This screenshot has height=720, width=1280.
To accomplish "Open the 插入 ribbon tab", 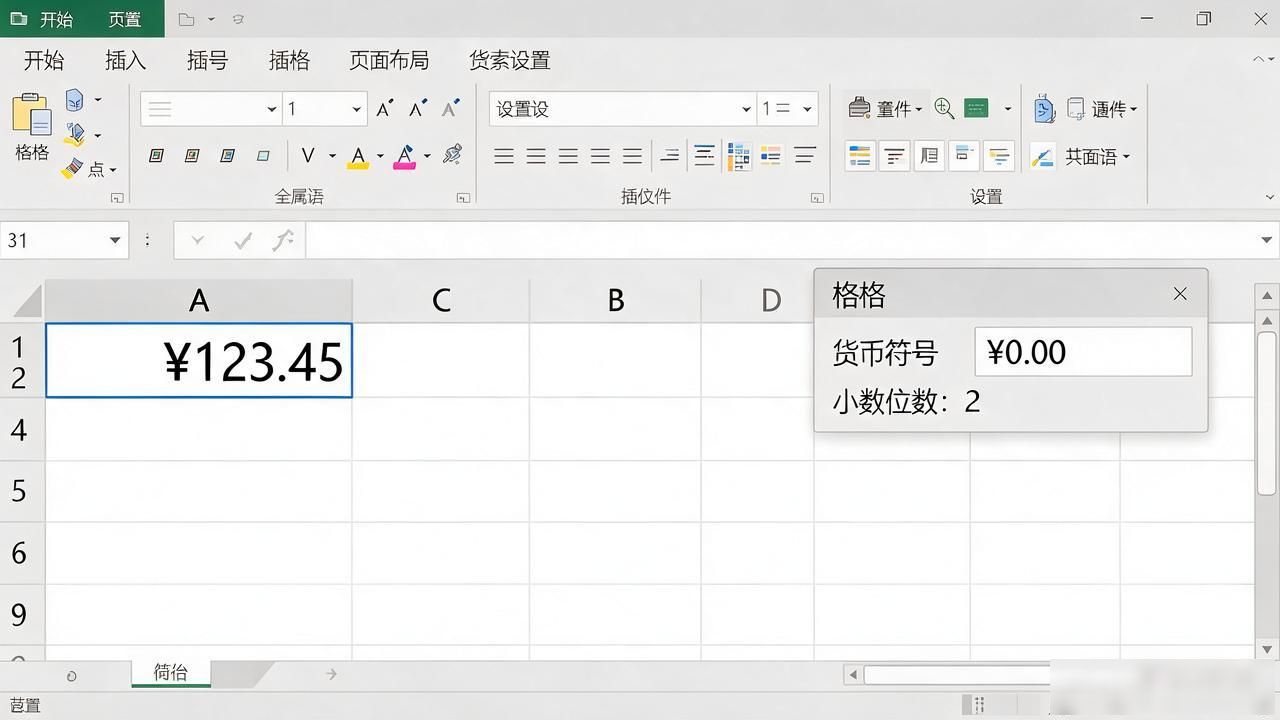I will (126, 60).
